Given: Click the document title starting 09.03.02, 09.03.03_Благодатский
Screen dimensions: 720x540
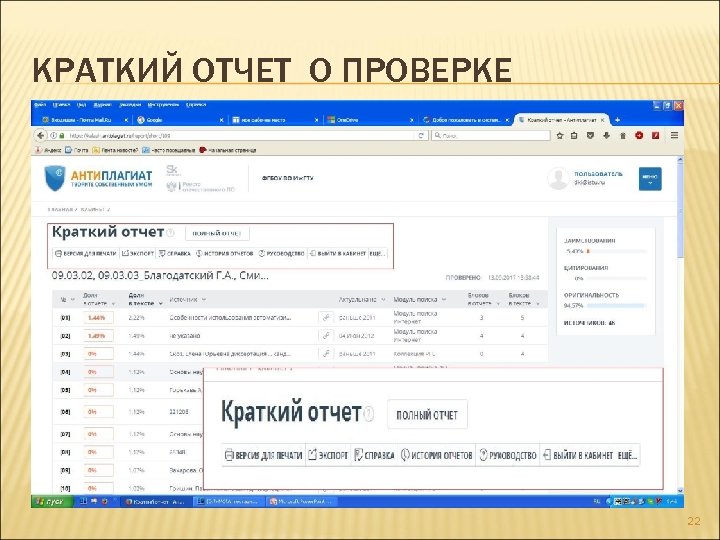Looking at the screenshot, I should point(160,276).
